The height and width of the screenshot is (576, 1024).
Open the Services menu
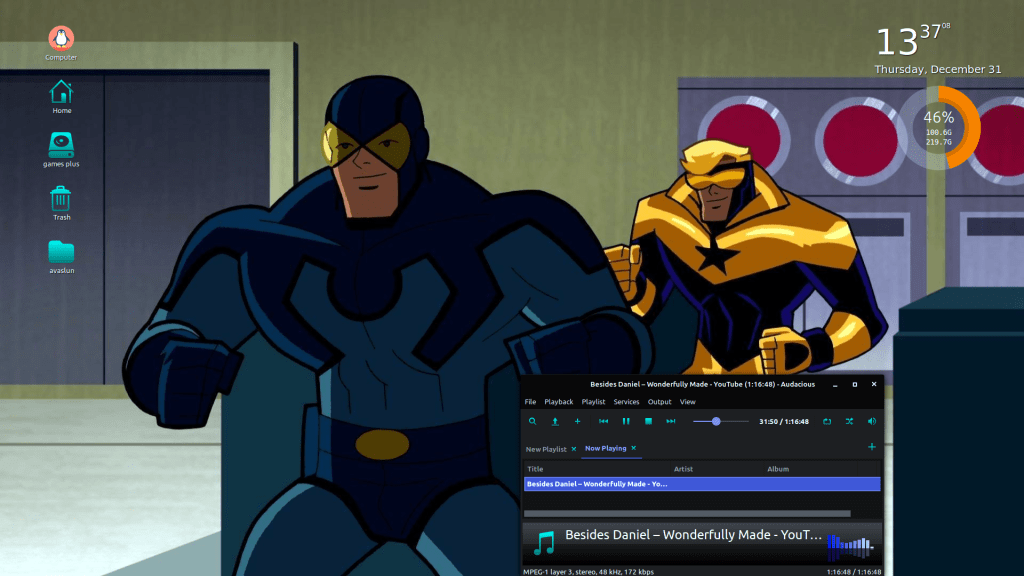tap(626, 402)
